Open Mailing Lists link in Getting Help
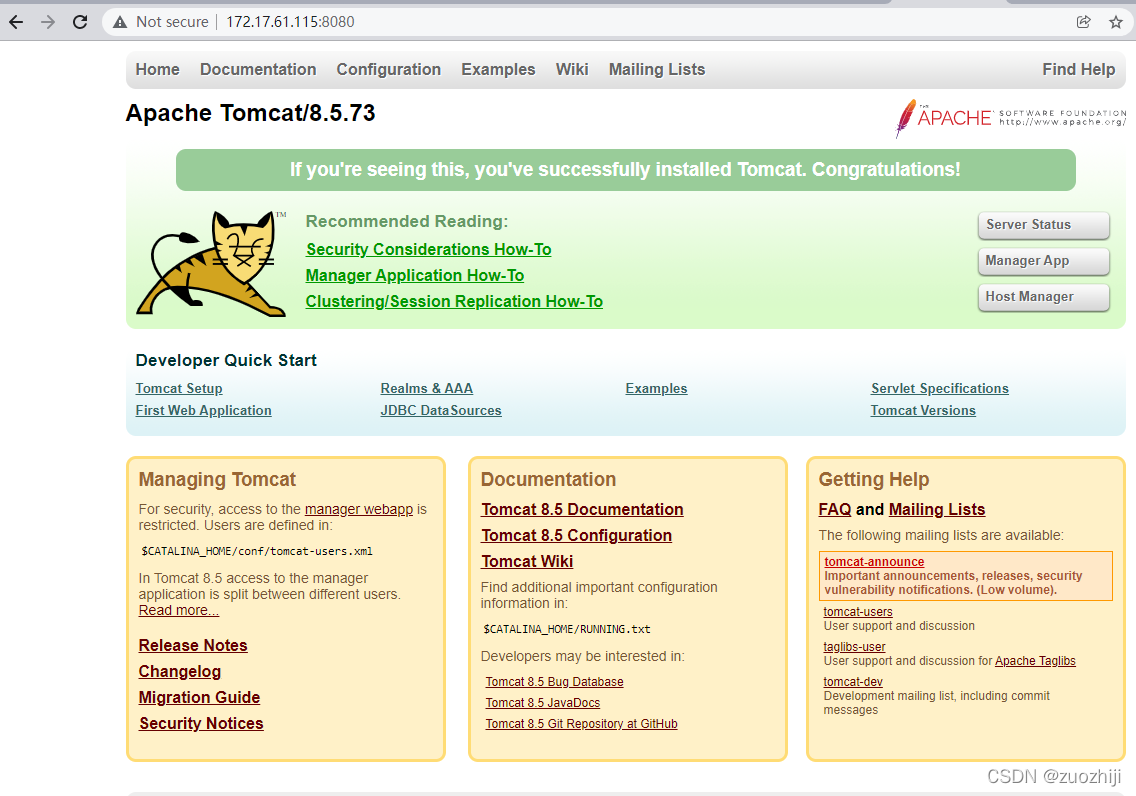This screenshot has height=796, width=1136. (x=937, y=509)
